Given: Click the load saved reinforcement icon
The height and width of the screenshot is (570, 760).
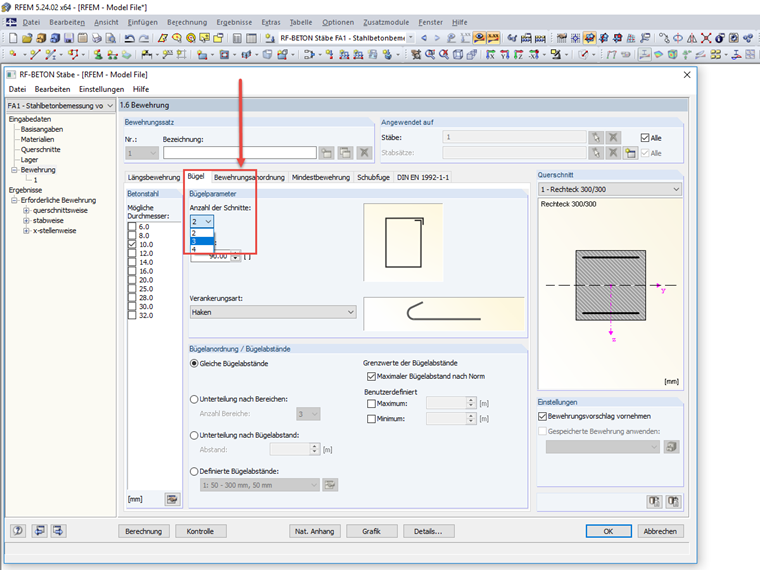Looking at the screenshot, I should [x=671, y=446].
